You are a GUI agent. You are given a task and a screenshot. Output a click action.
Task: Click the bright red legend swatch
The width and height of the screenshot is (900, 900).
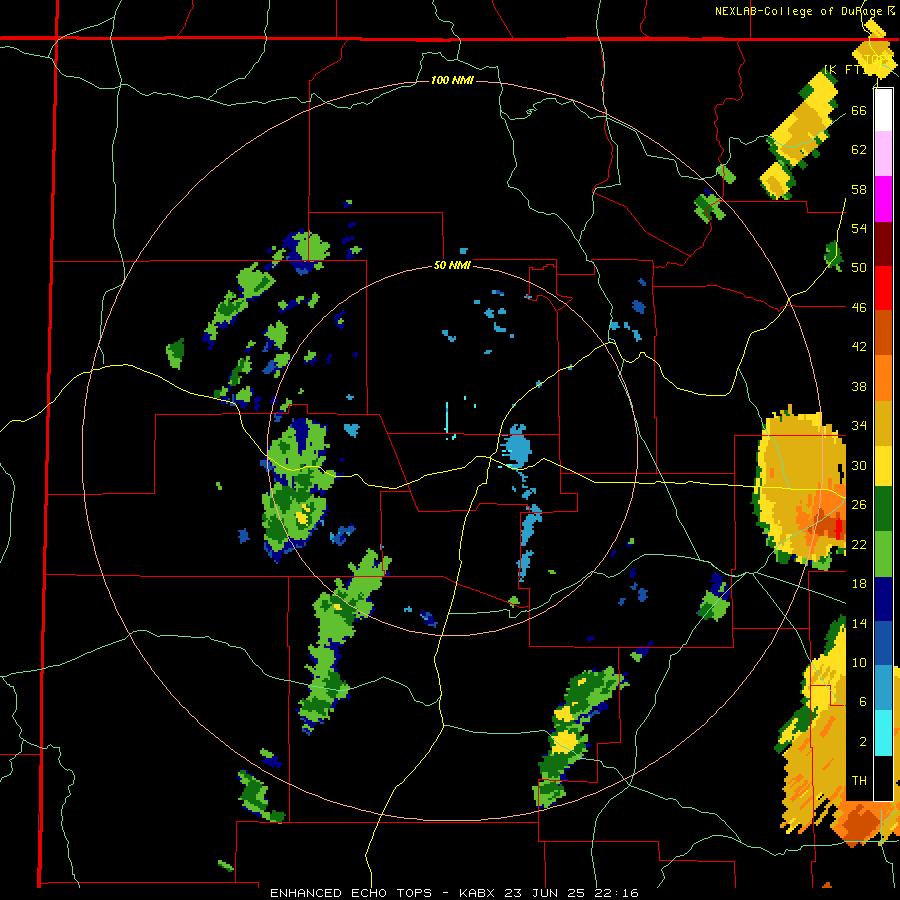coord(883,288)
